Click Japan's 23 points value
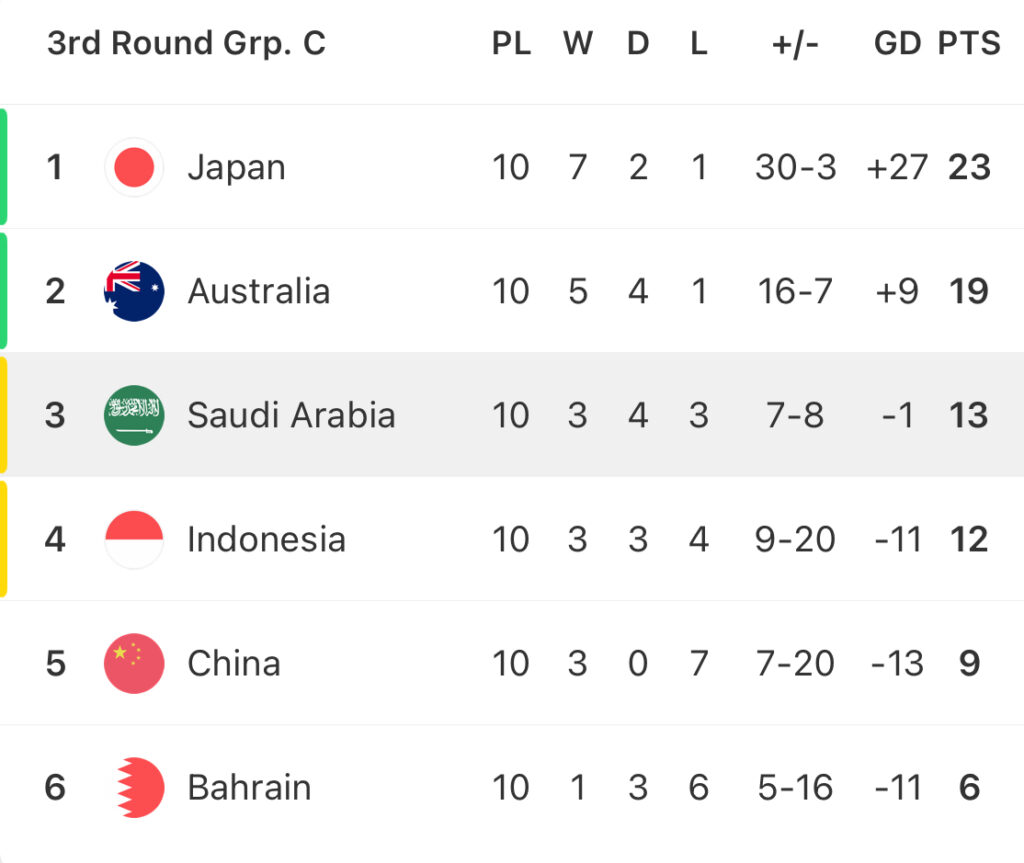Screen dimensions: 1024x863 point(969,167)
